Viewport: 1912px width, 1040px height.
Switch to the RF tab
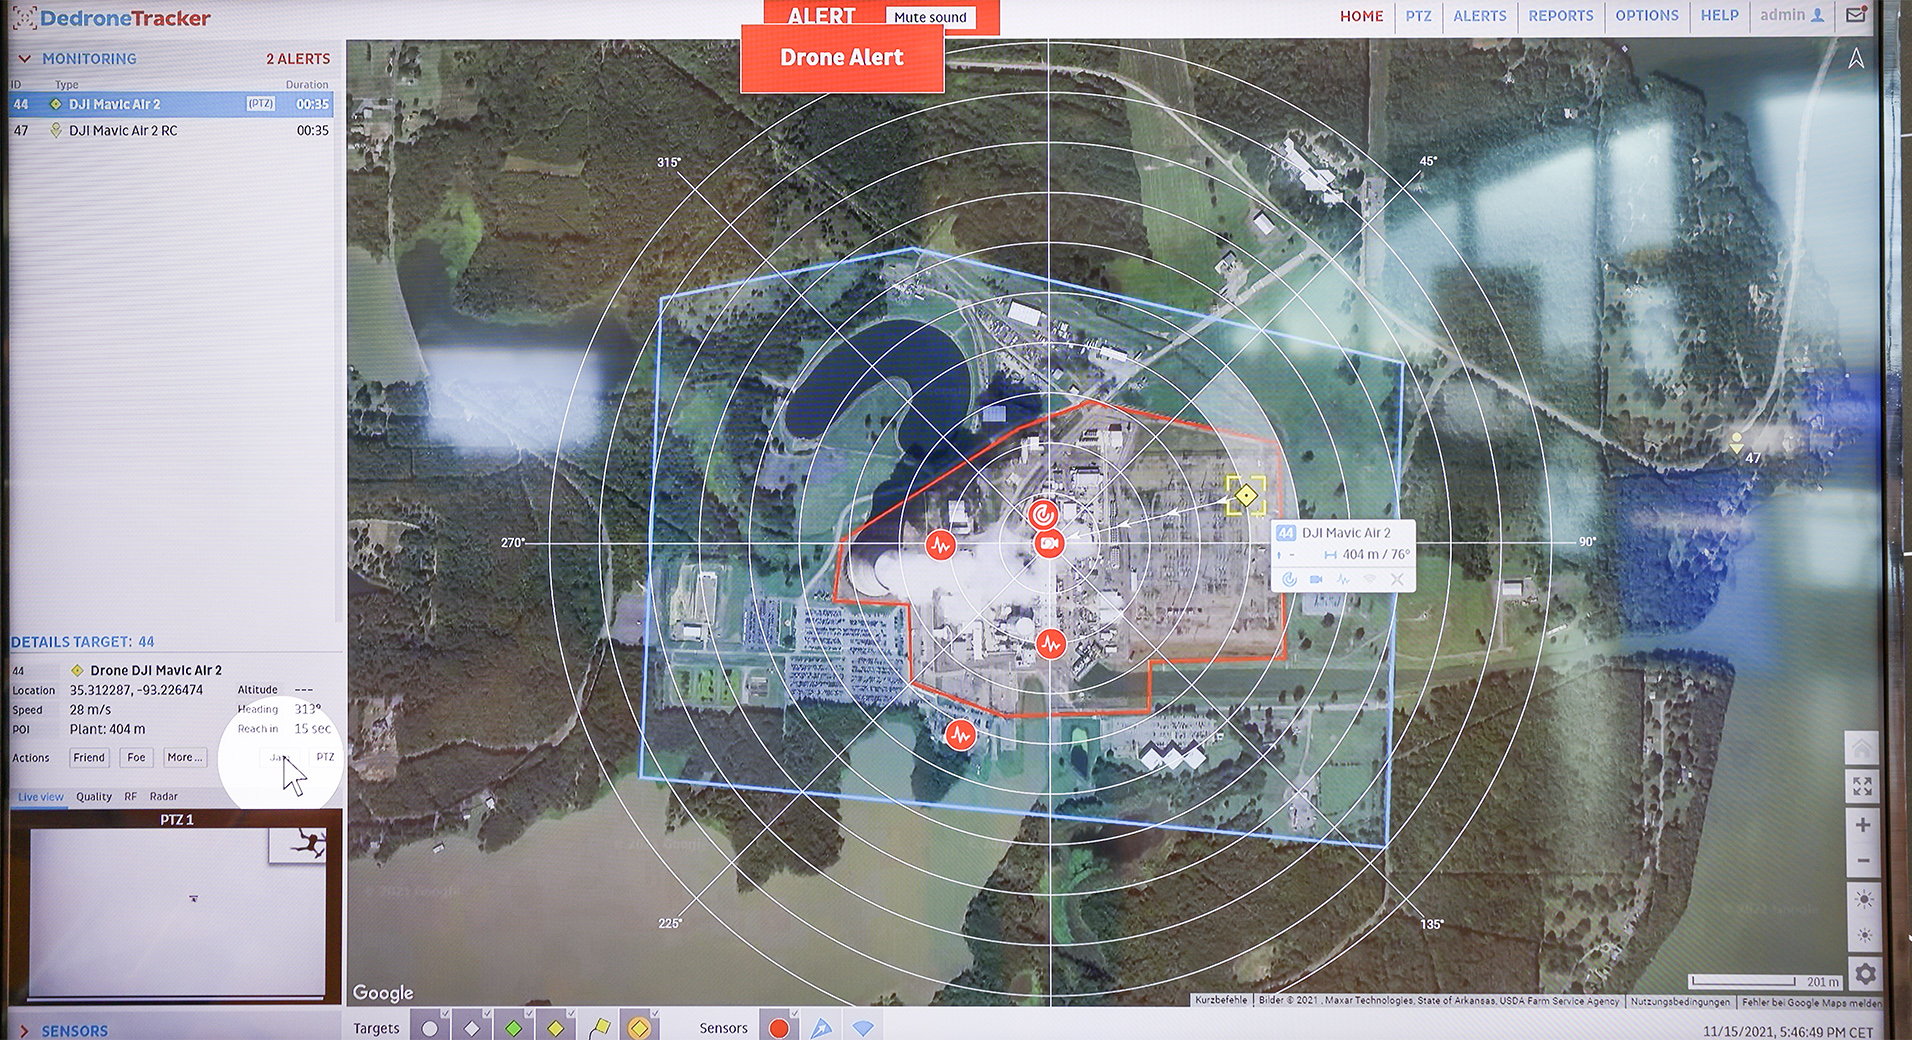coord(131,797)
